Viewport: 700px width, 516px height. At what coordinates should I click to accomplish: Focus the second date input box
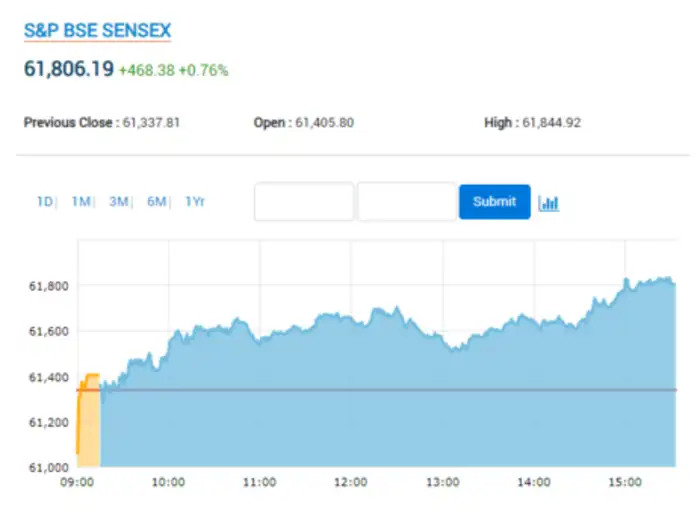[407, 202]
